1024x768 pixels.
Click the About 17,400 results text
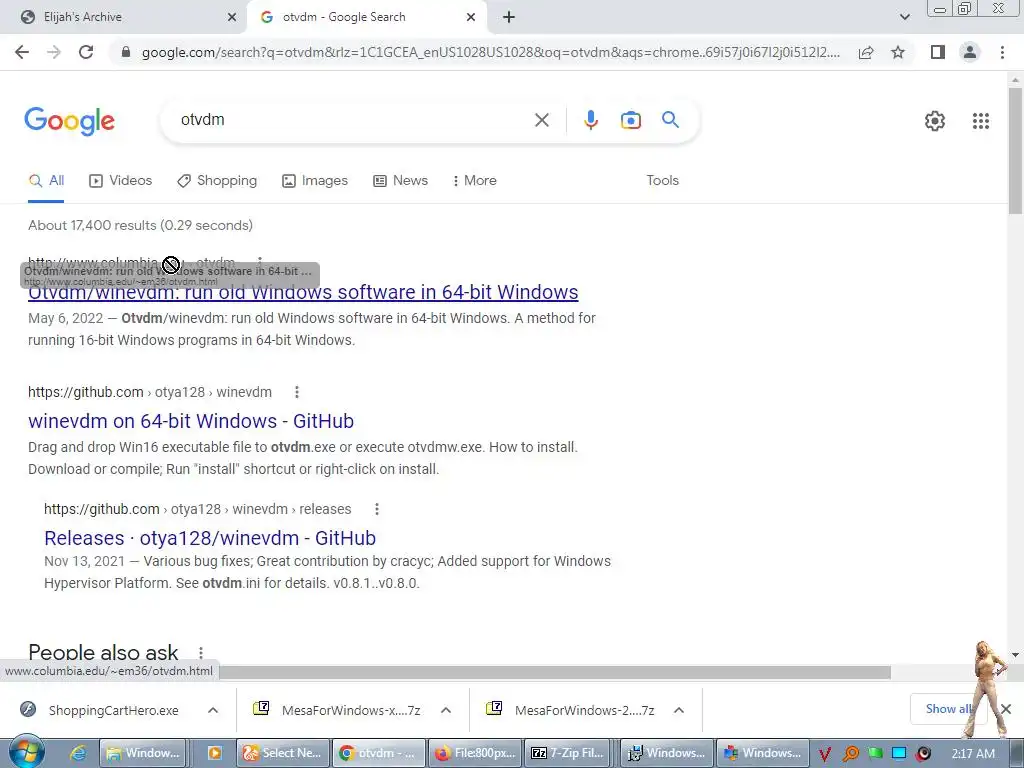[x=140, y=225]
